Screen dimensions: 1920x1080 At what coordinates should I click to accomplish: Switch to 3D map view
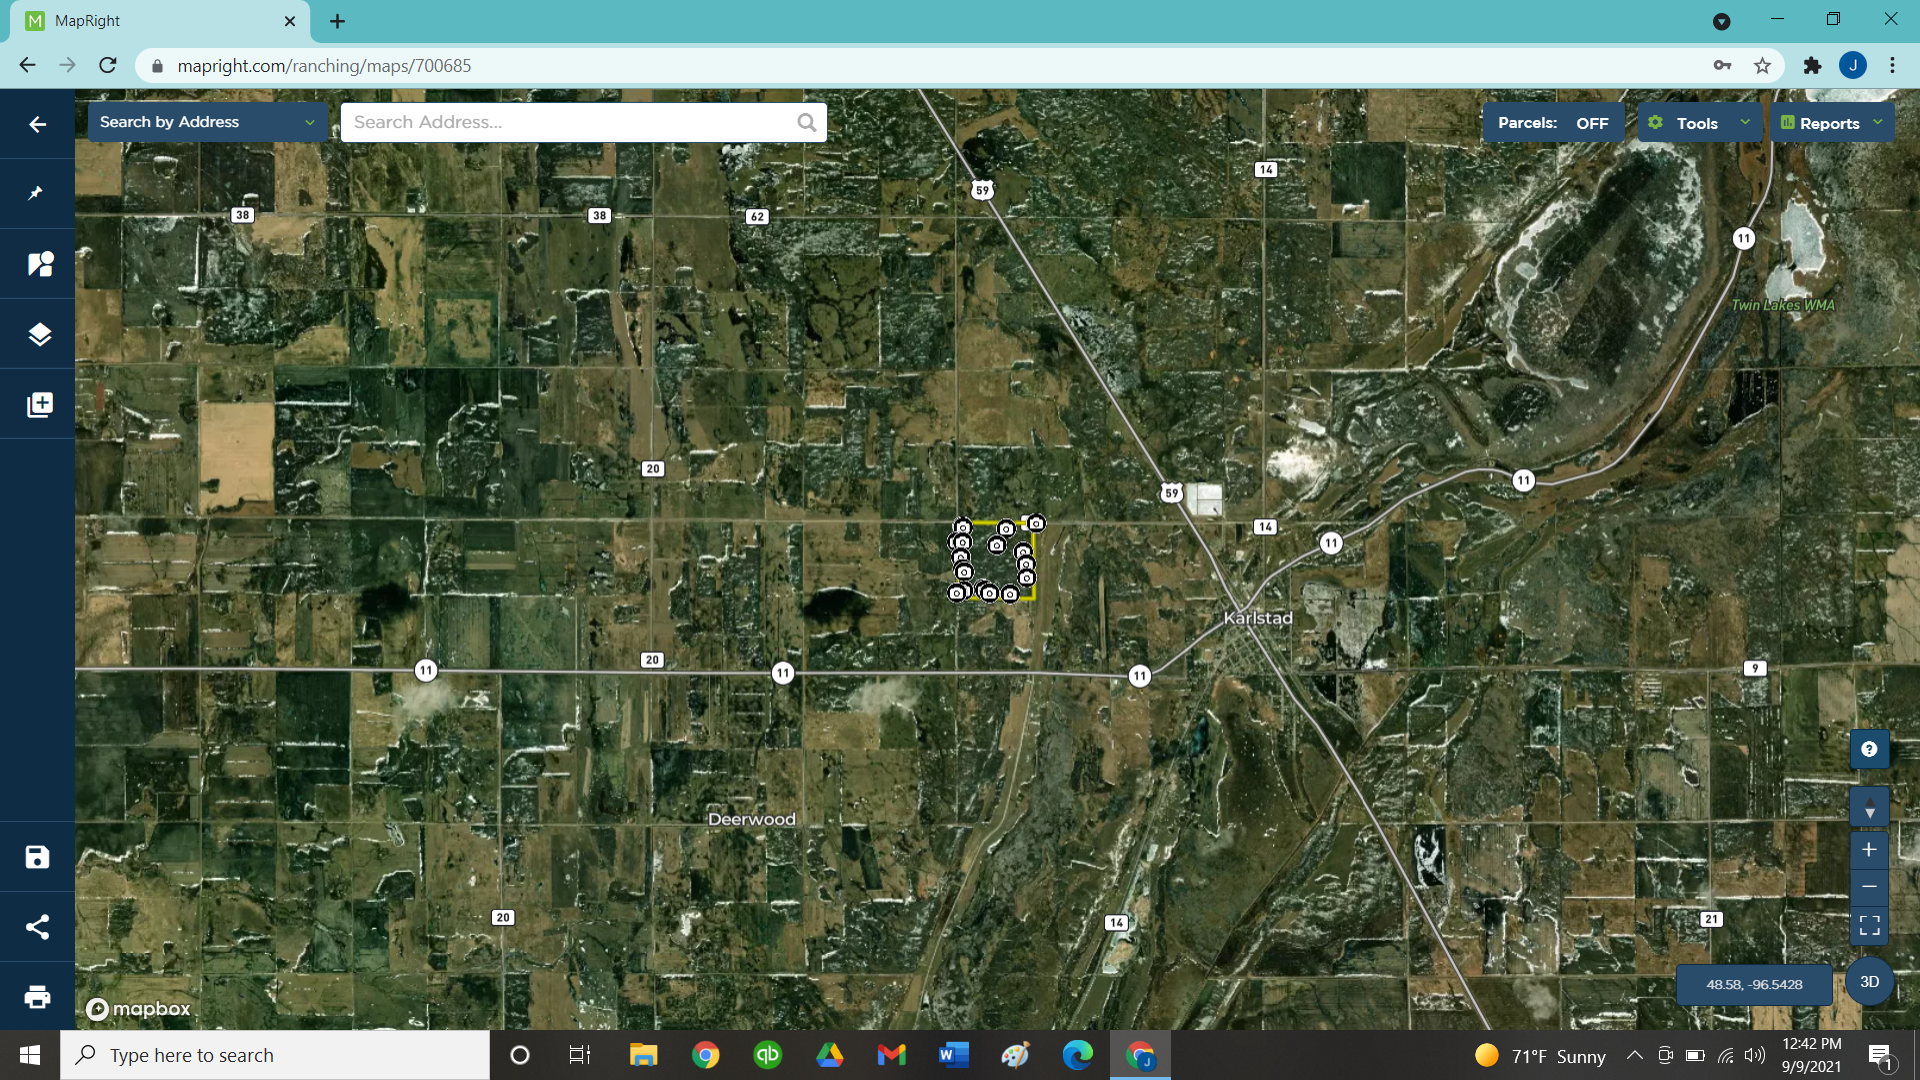1869,982
